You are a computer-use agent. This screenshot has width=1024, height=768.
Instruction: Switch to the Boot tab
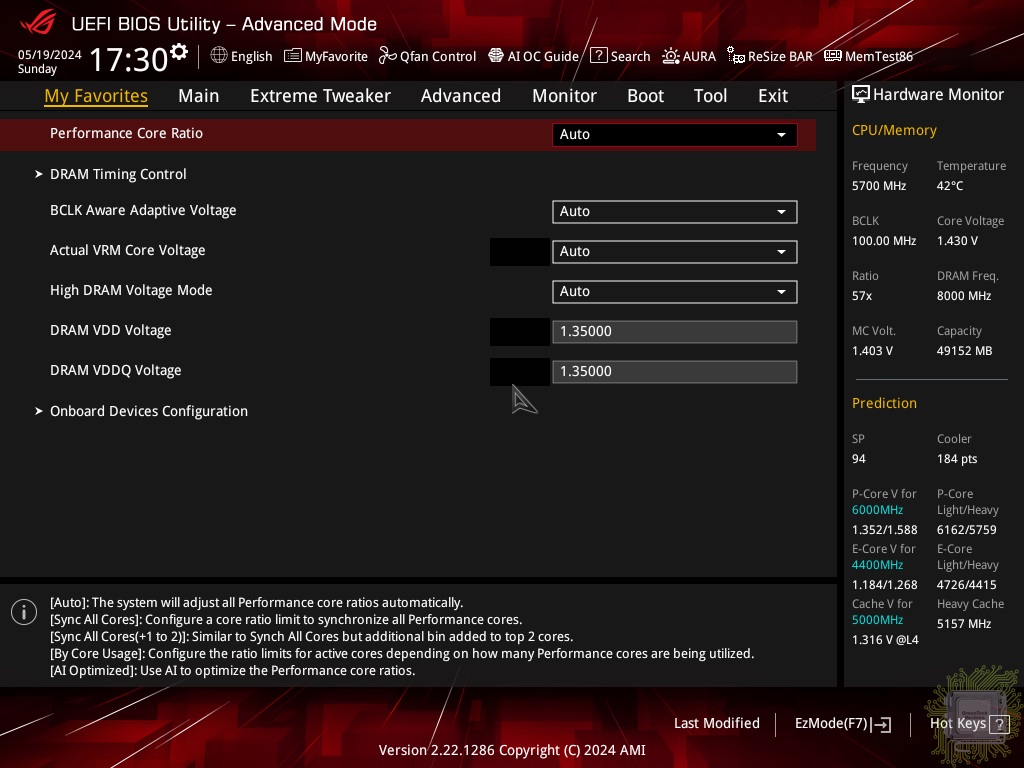[645, 96]
